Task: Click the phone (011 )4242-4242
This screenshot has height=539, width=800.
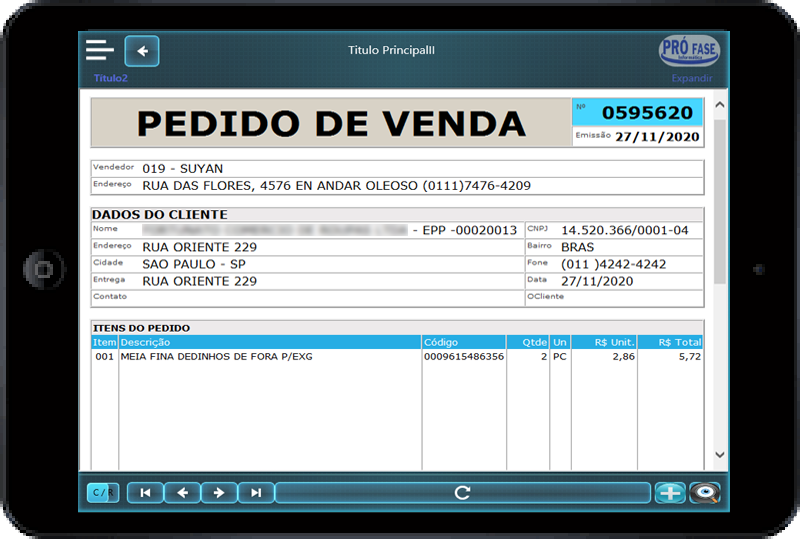Action: pyautogui.click(x=614, y=264)
